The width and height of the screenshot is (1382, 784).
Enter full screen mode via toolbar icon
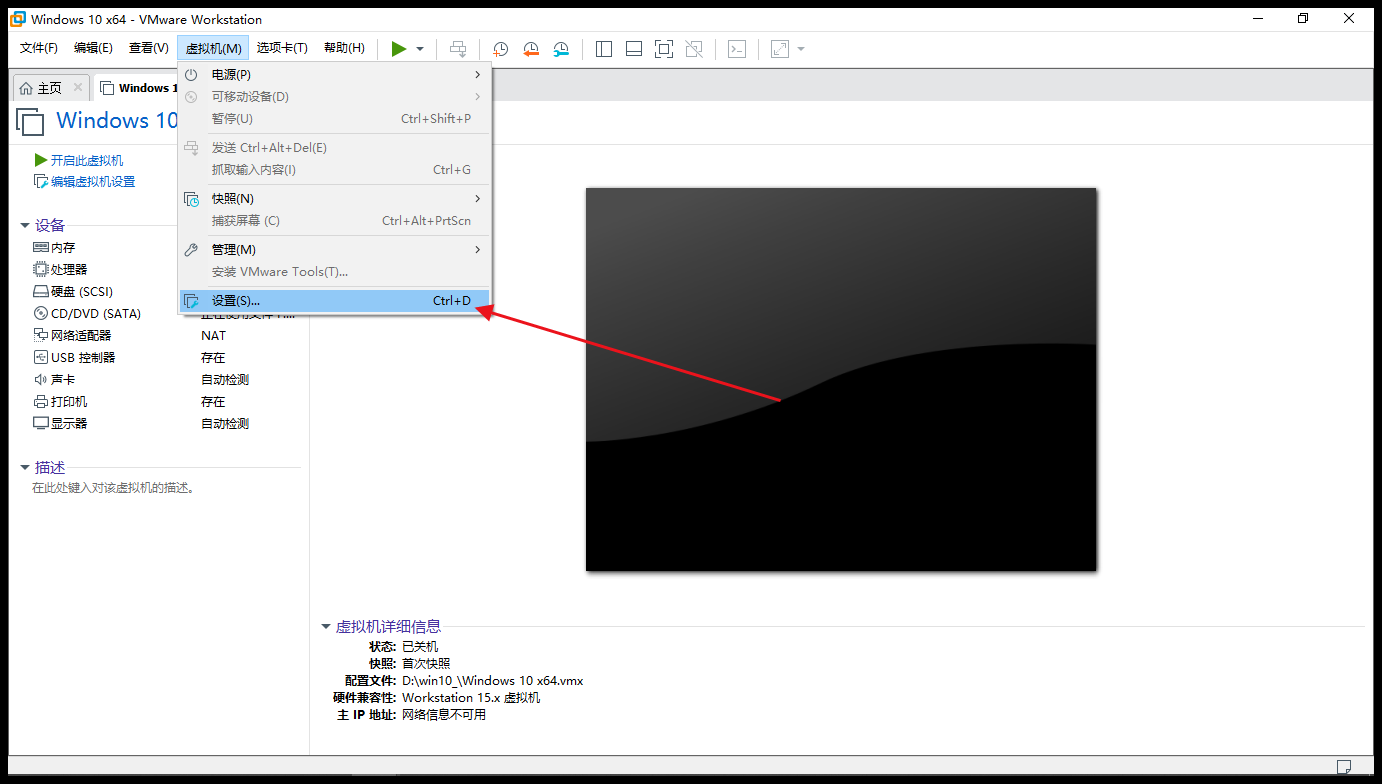click(x=664, y=49)
